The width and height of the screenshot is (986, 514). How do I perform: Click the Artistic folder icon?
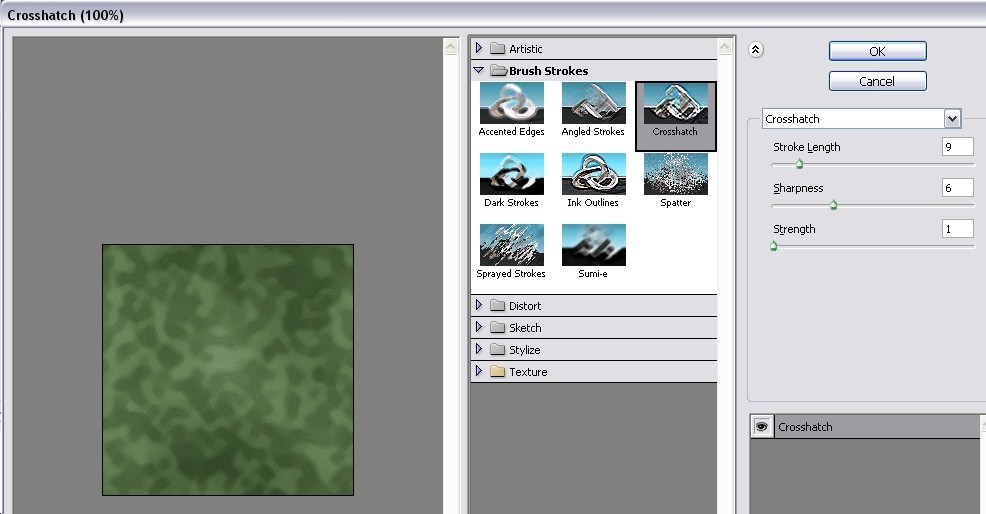pyautogui.click(x=497, y=48)
